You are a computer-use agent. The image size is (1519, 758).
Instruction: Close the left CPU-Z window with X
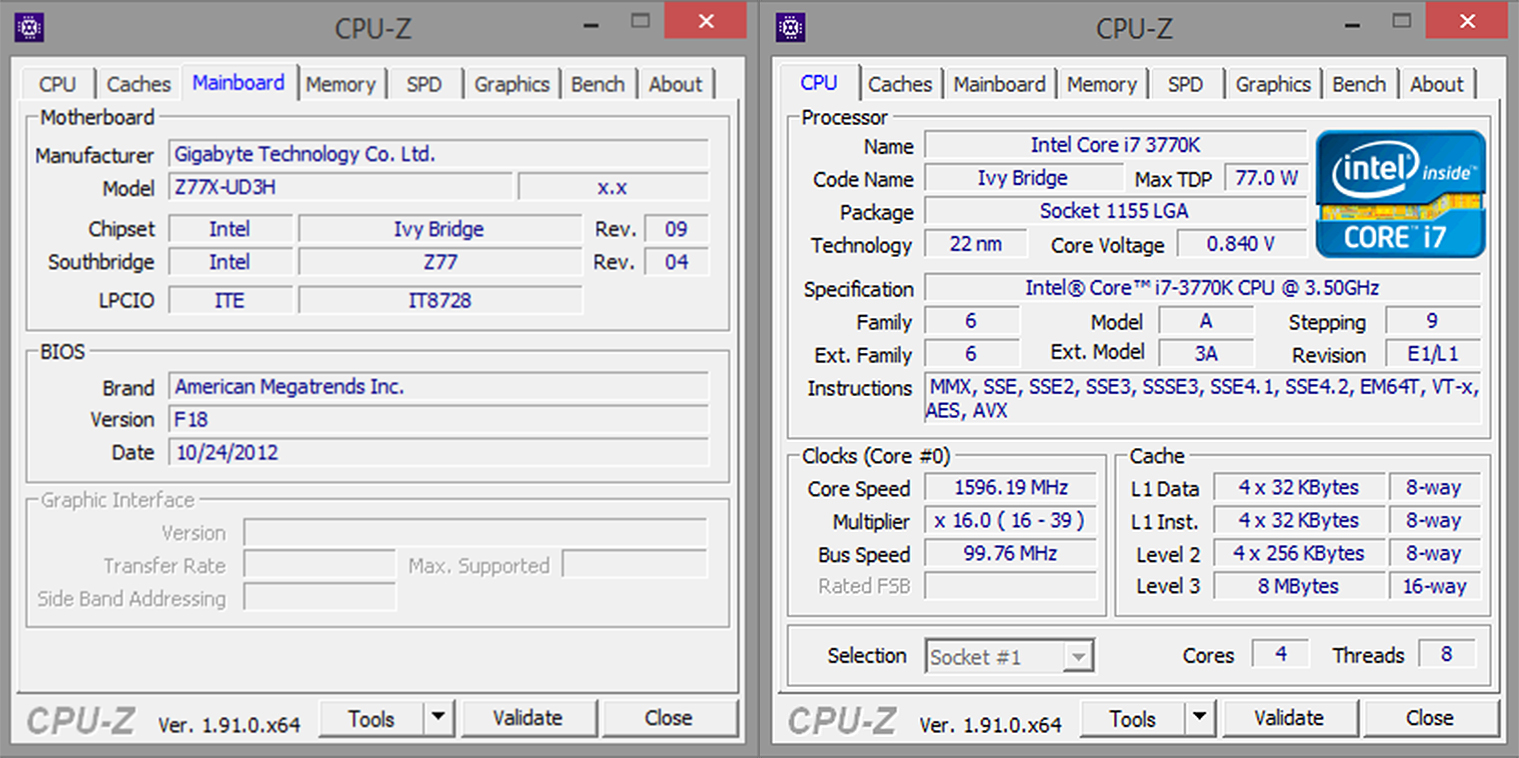[x=705, y=20]
